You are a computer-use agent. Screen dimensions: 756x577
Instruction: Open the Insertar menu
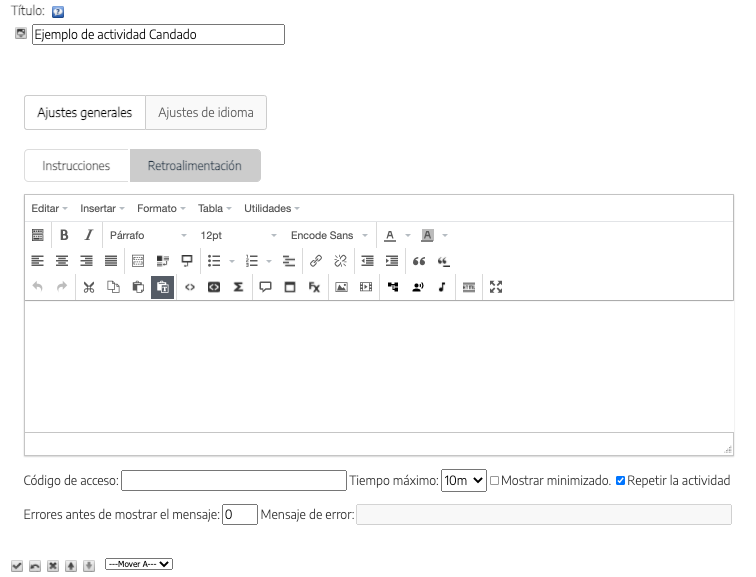coord(102,208)
